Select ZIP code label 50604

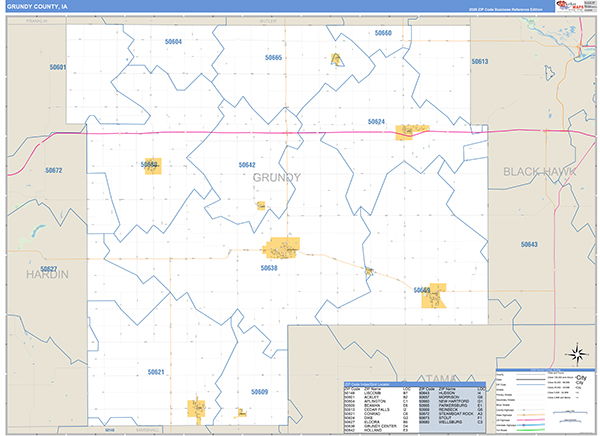point(173,41)
